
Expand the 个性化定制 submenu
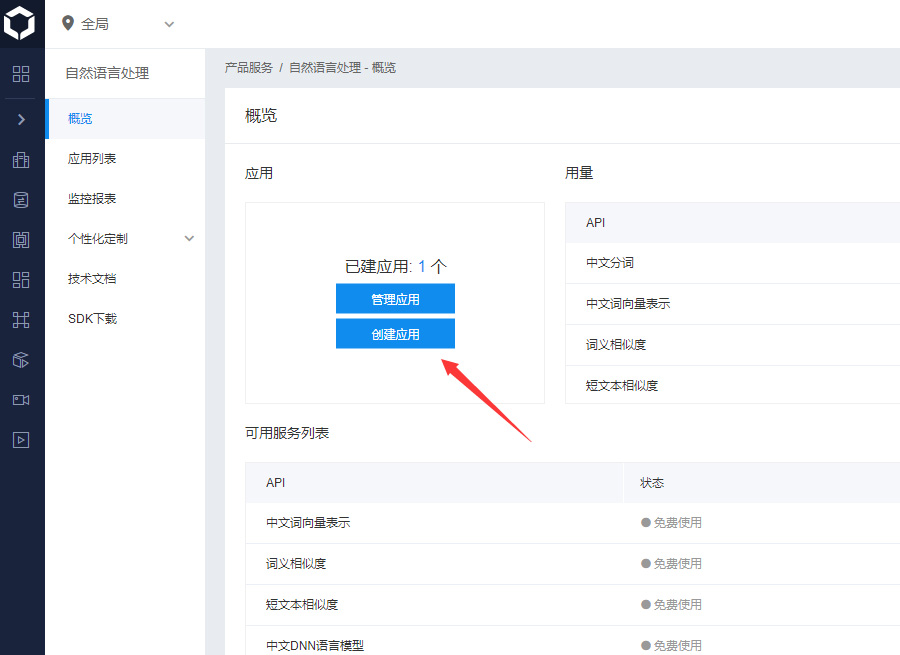click(x=189, y=239)
